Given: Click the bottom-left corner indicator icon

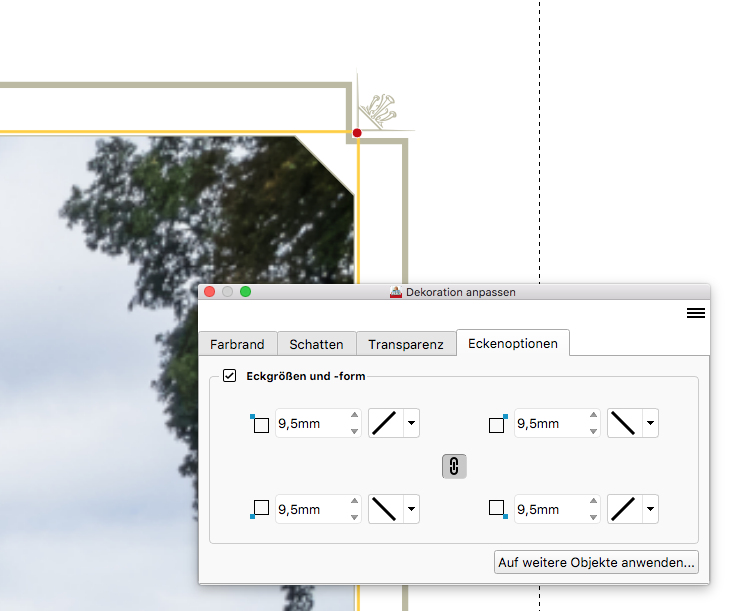Looking at the screenshot, I should [259, 509].
